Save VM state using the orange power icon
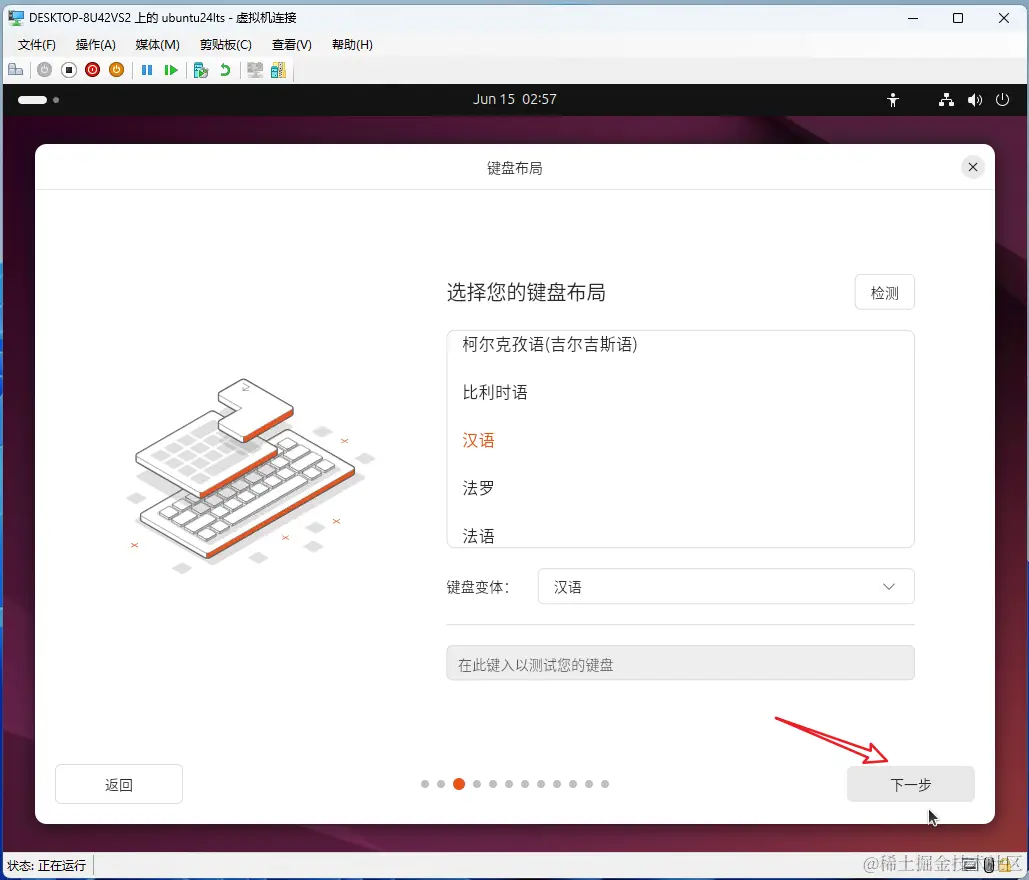This screenshot has height=880, width=1029. 116,70
